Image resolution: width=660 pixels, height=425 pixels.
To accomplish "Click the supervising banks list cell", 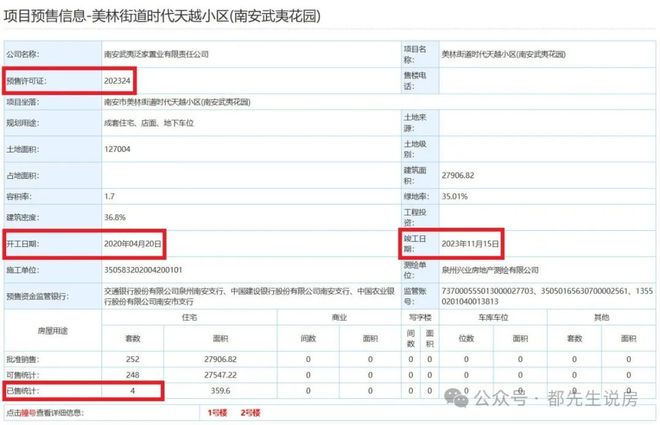I will 250,296.
